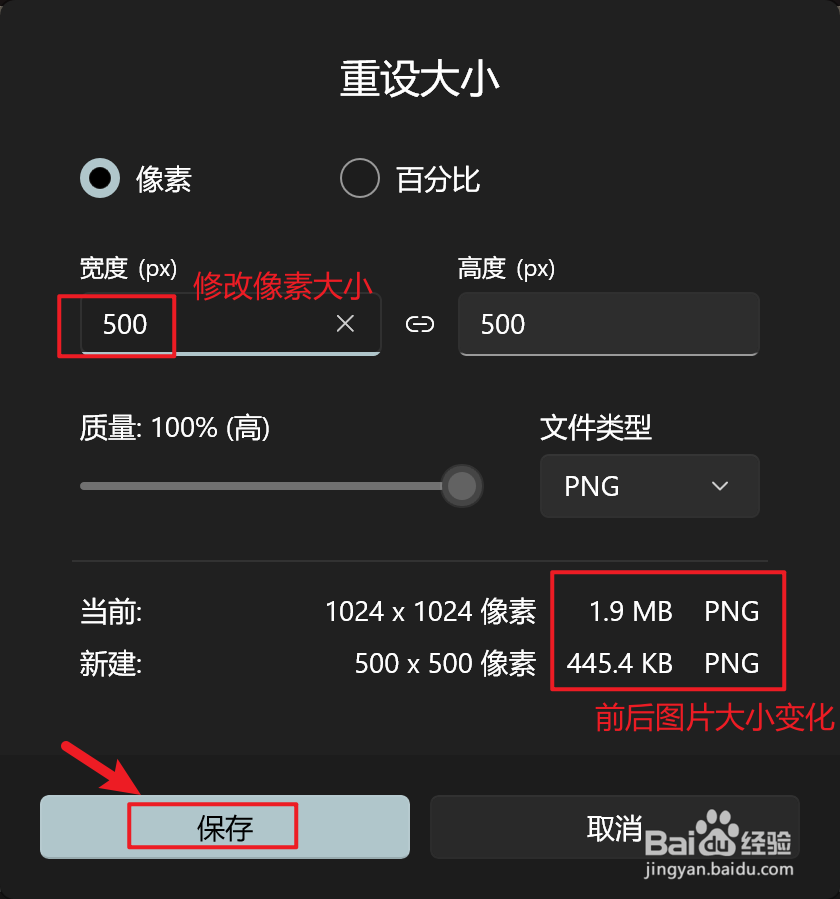Open the 文件类型 PNG dropdown
Image resolution: width=840 pixels, height=899 pixels.
(650, 486)
